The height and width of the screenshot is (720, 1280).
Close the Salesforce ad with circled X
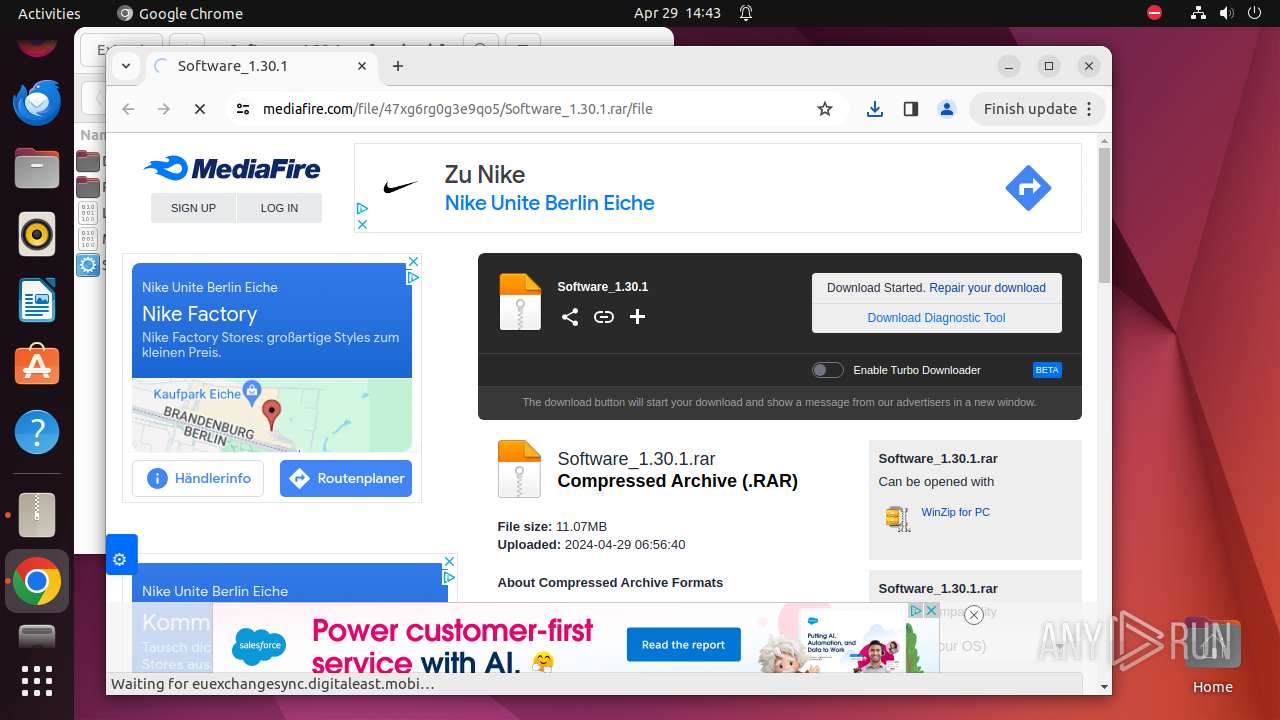click(973, 615)
